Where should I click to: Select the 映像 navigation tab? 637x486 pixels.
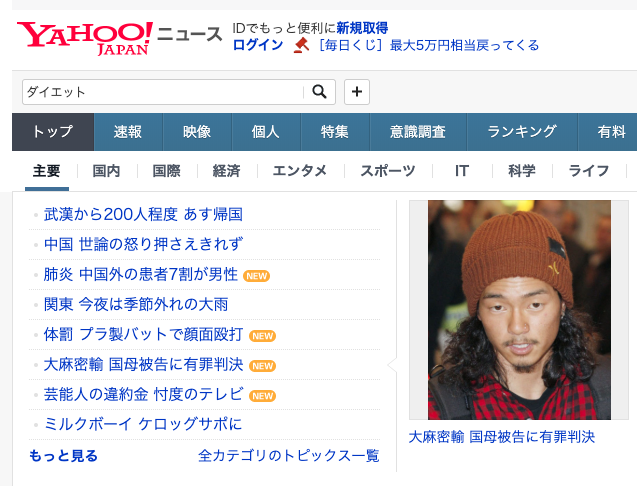(x=197, y=132)
